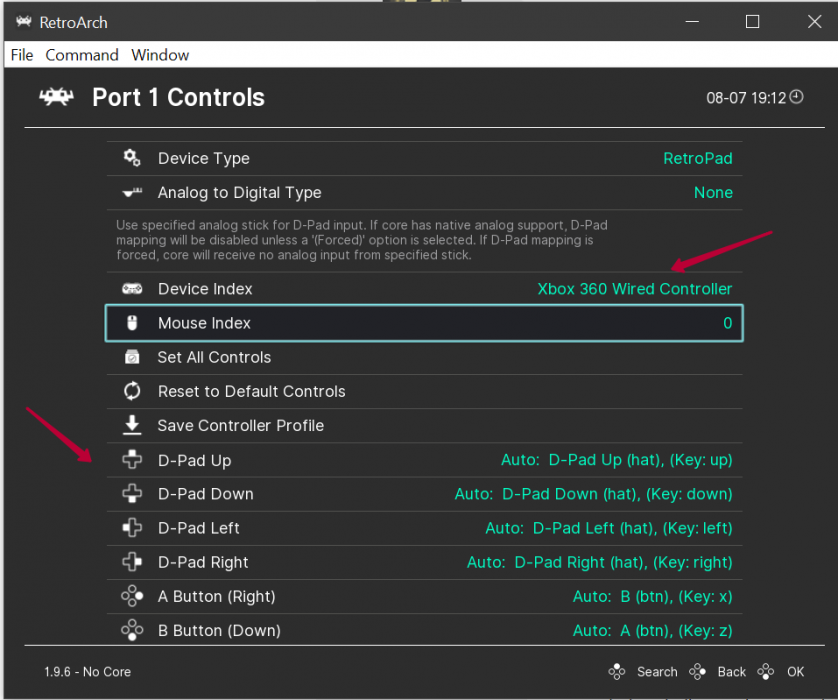Rebind the D-Pad Up (hat) binding value
Viewport: 838px width, 700px height.
[x=617, y=460]
